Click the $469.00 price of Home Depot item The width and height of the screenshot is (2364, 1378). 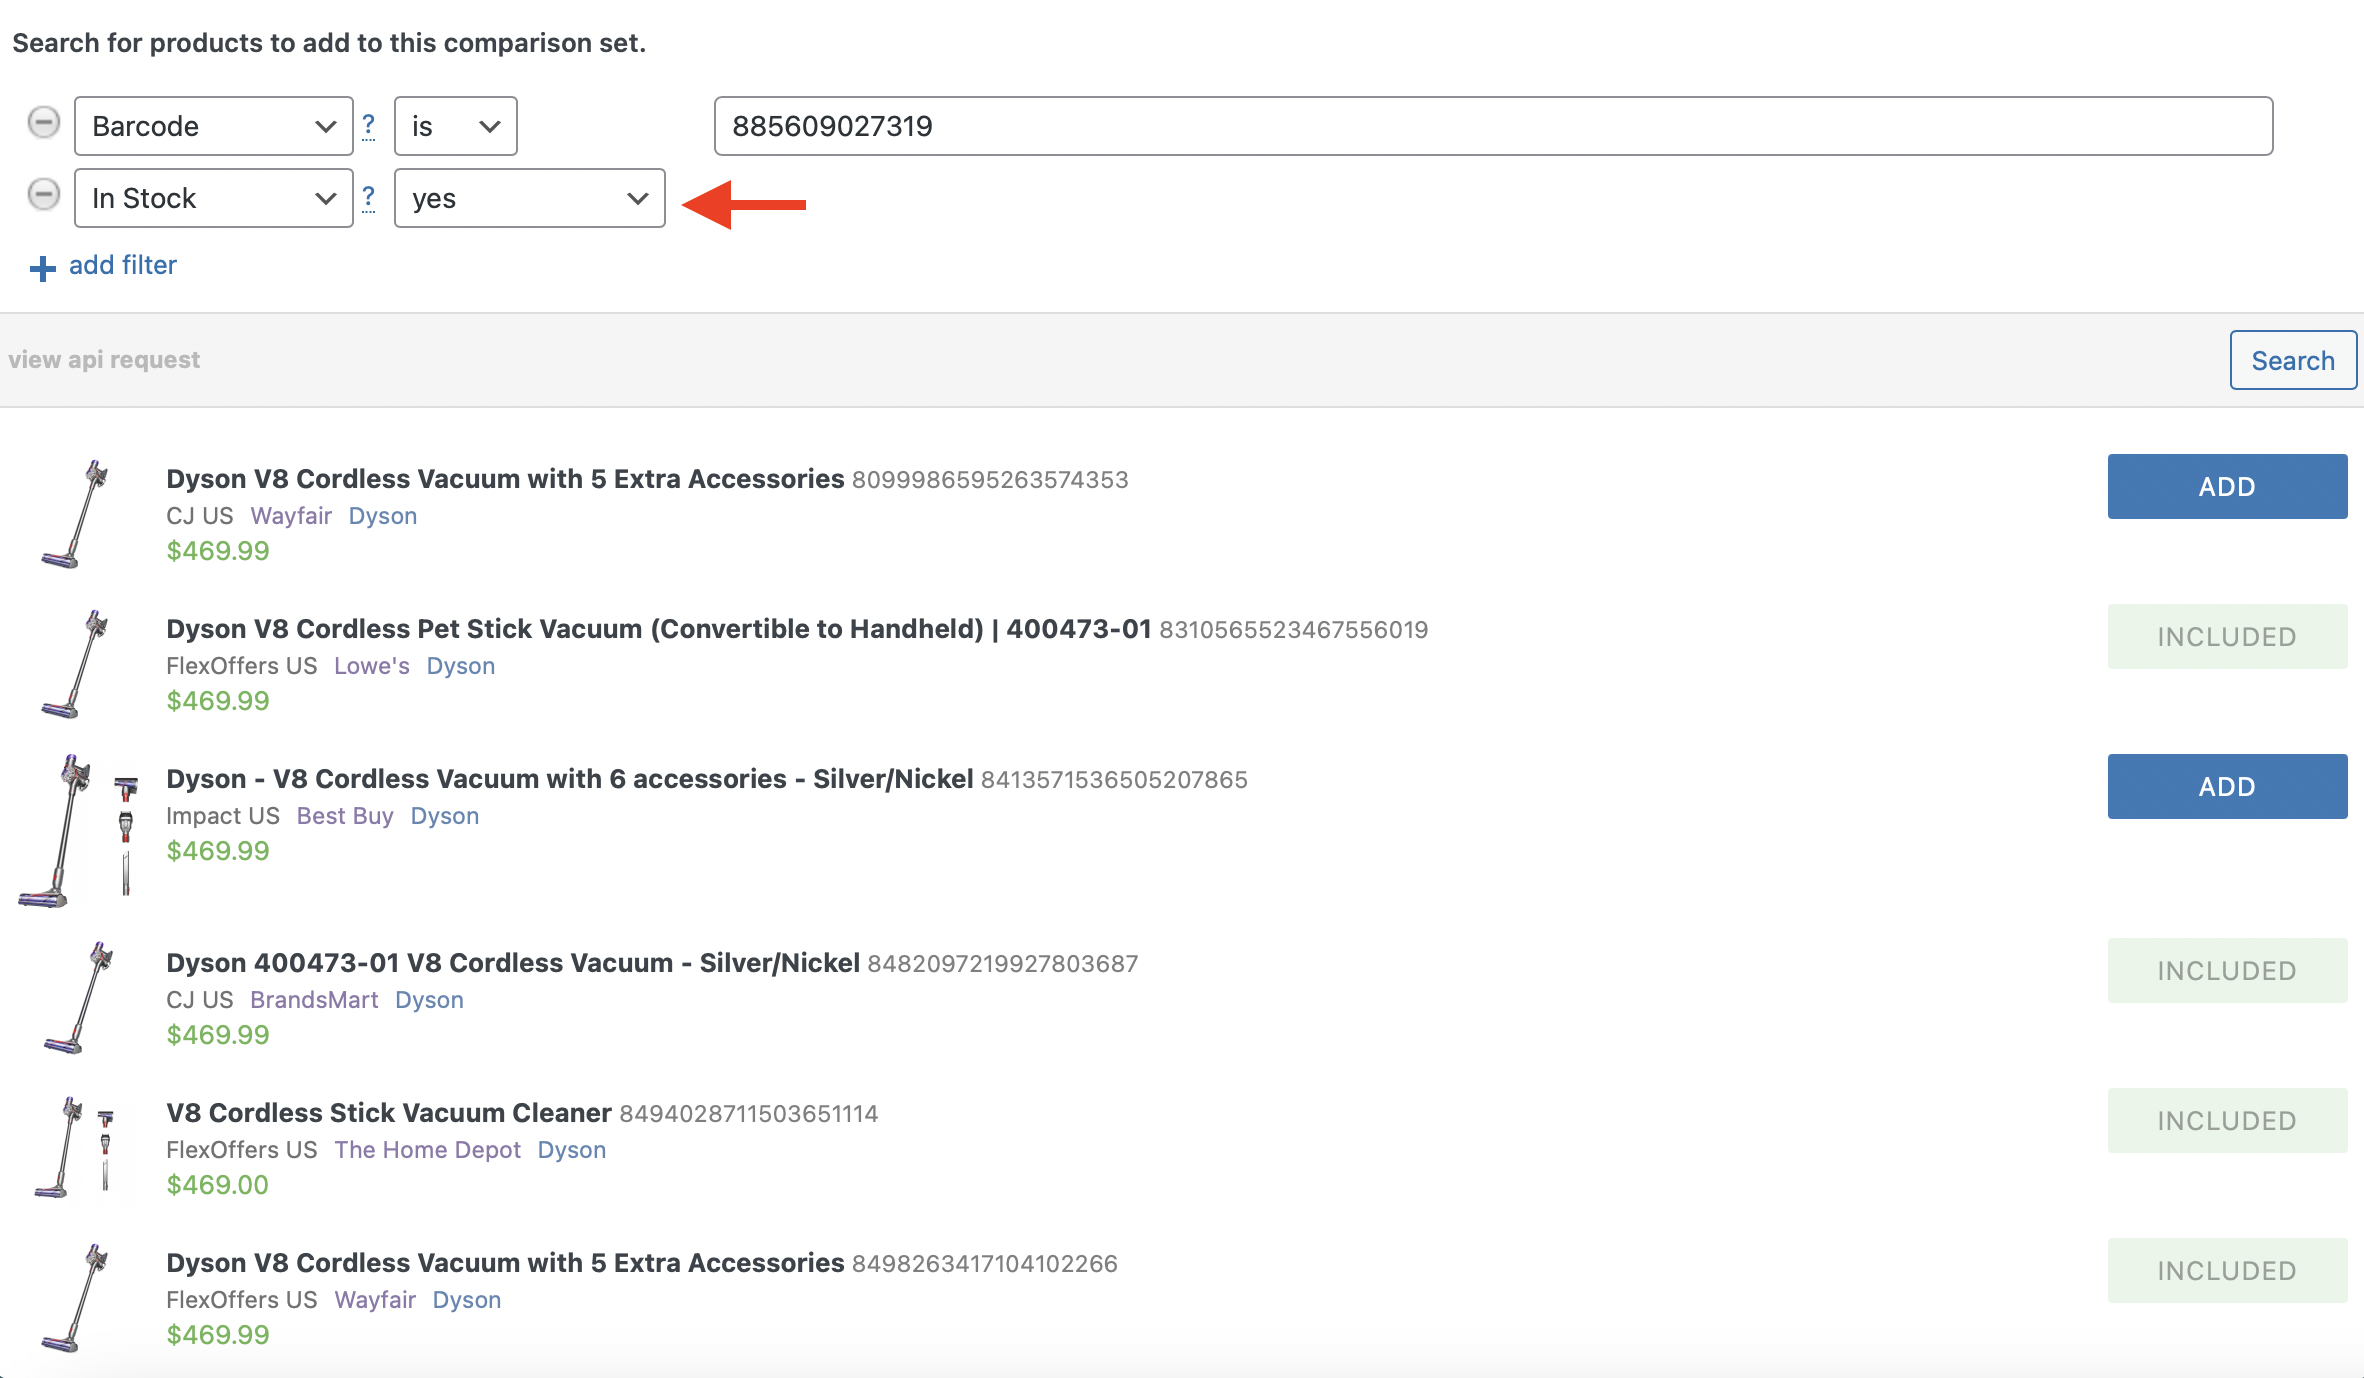(217, 1185)
